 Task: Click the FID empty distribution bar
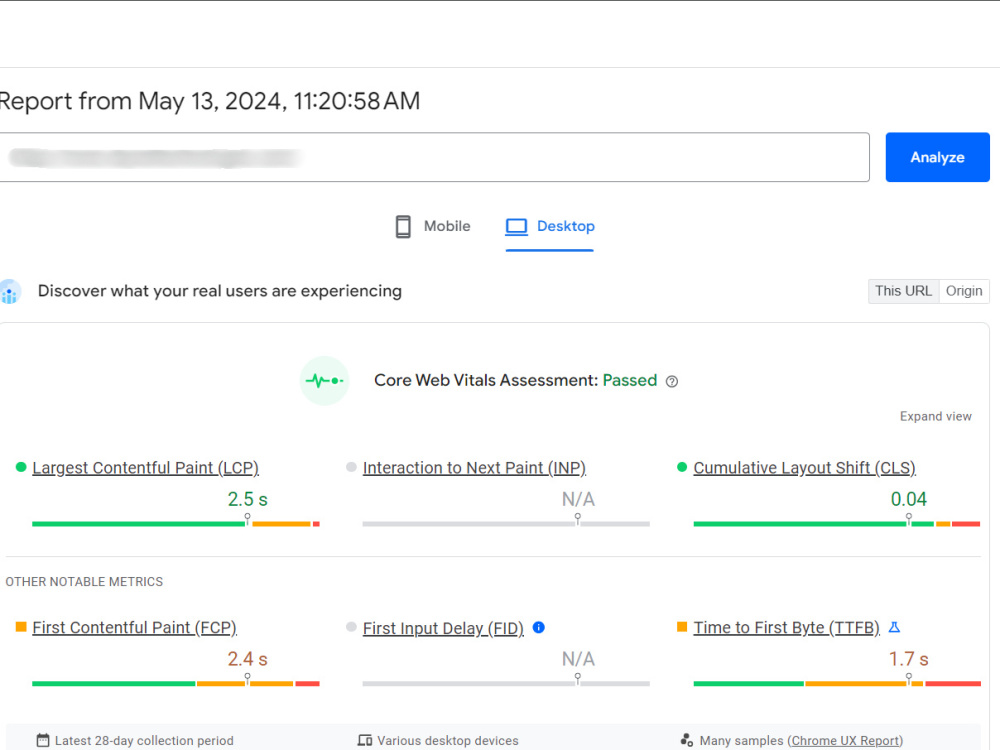point(506,683)
